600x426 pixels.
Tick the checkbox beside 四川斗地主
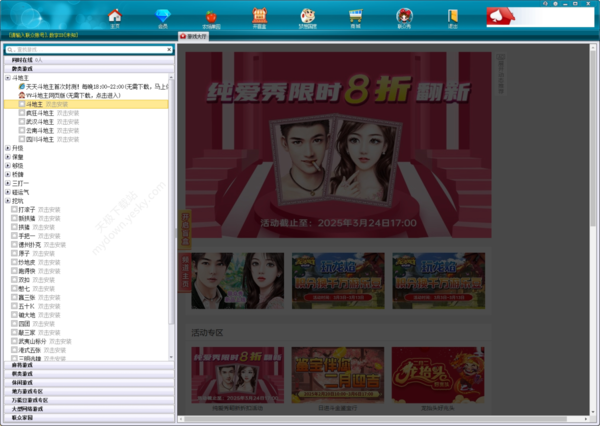(x=22, y=139)
